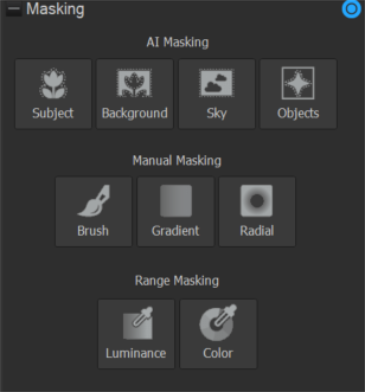365x392 pixels.
Task: Choose the Radial mask circle icon
Action: click(x=257, y=201)
